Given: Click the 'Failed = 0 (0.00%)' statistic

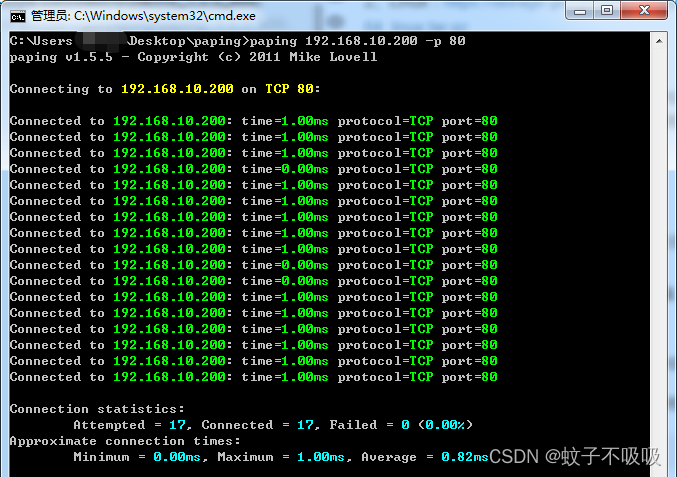Looking at the screenshot, I should click(x=401, y=425).
